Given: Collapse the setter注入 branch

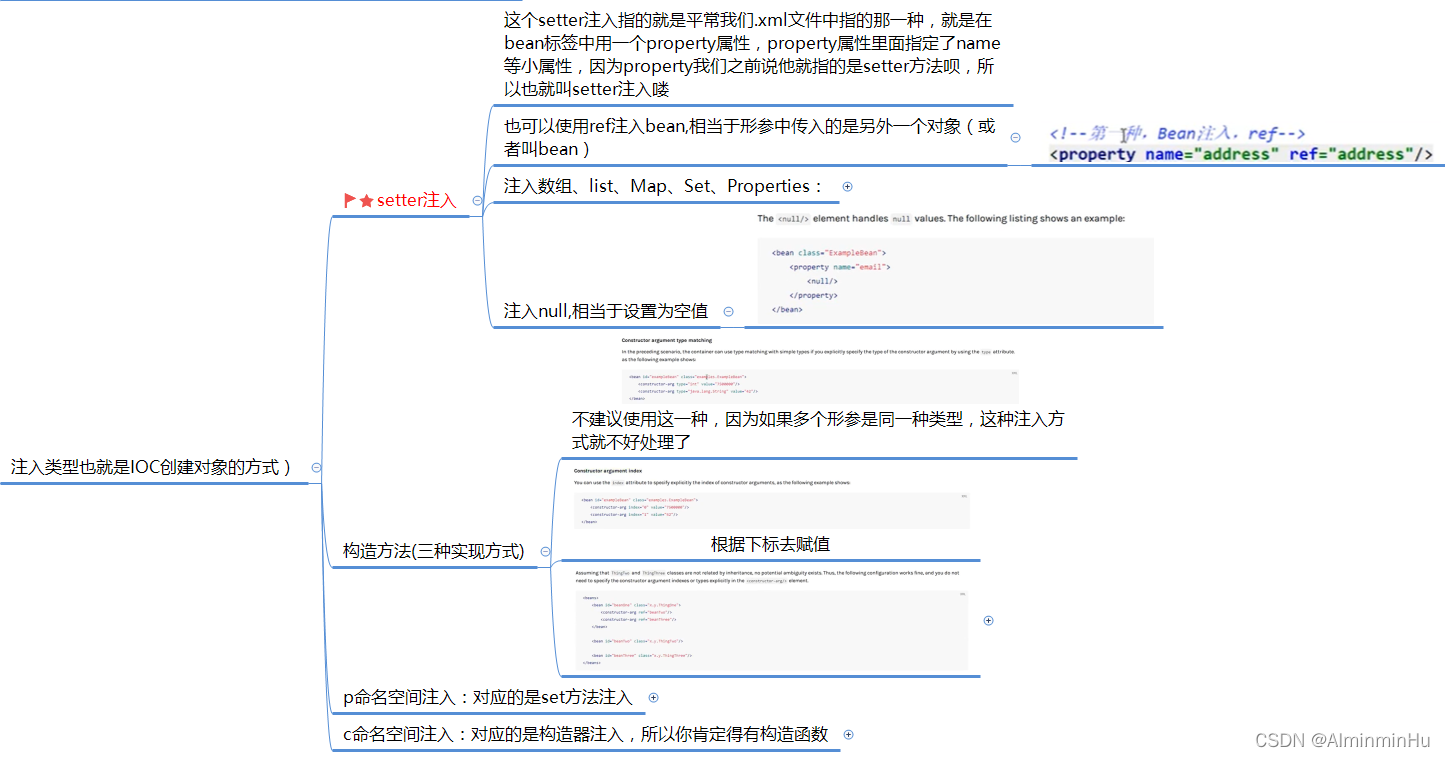Looking at the screenshot, I should pyautogui.click(x=477, y=200).
